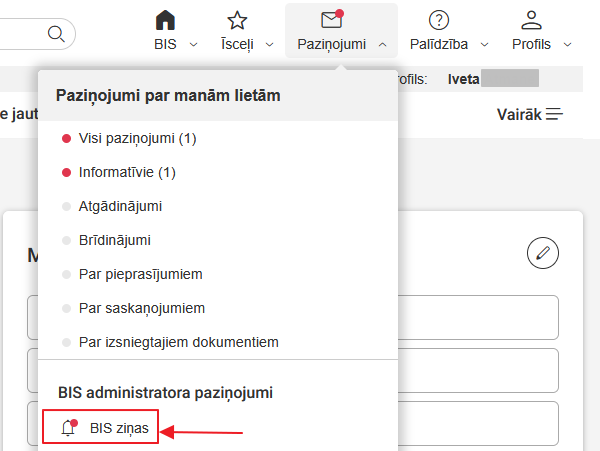The image size is (600, 451).
Task: Click the heading BIS administratora paziņojumi
Action: tap(165, 393)
